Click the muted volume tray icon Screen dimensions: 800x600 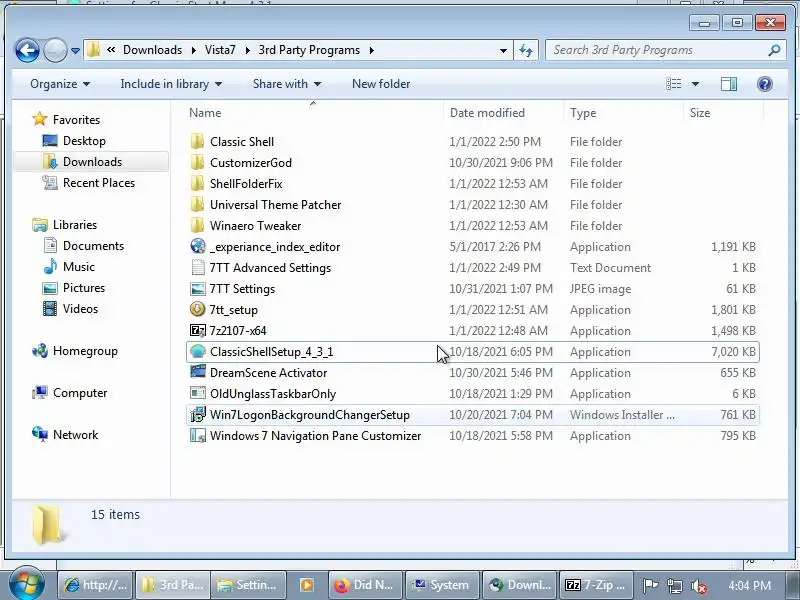pos(698,586)
